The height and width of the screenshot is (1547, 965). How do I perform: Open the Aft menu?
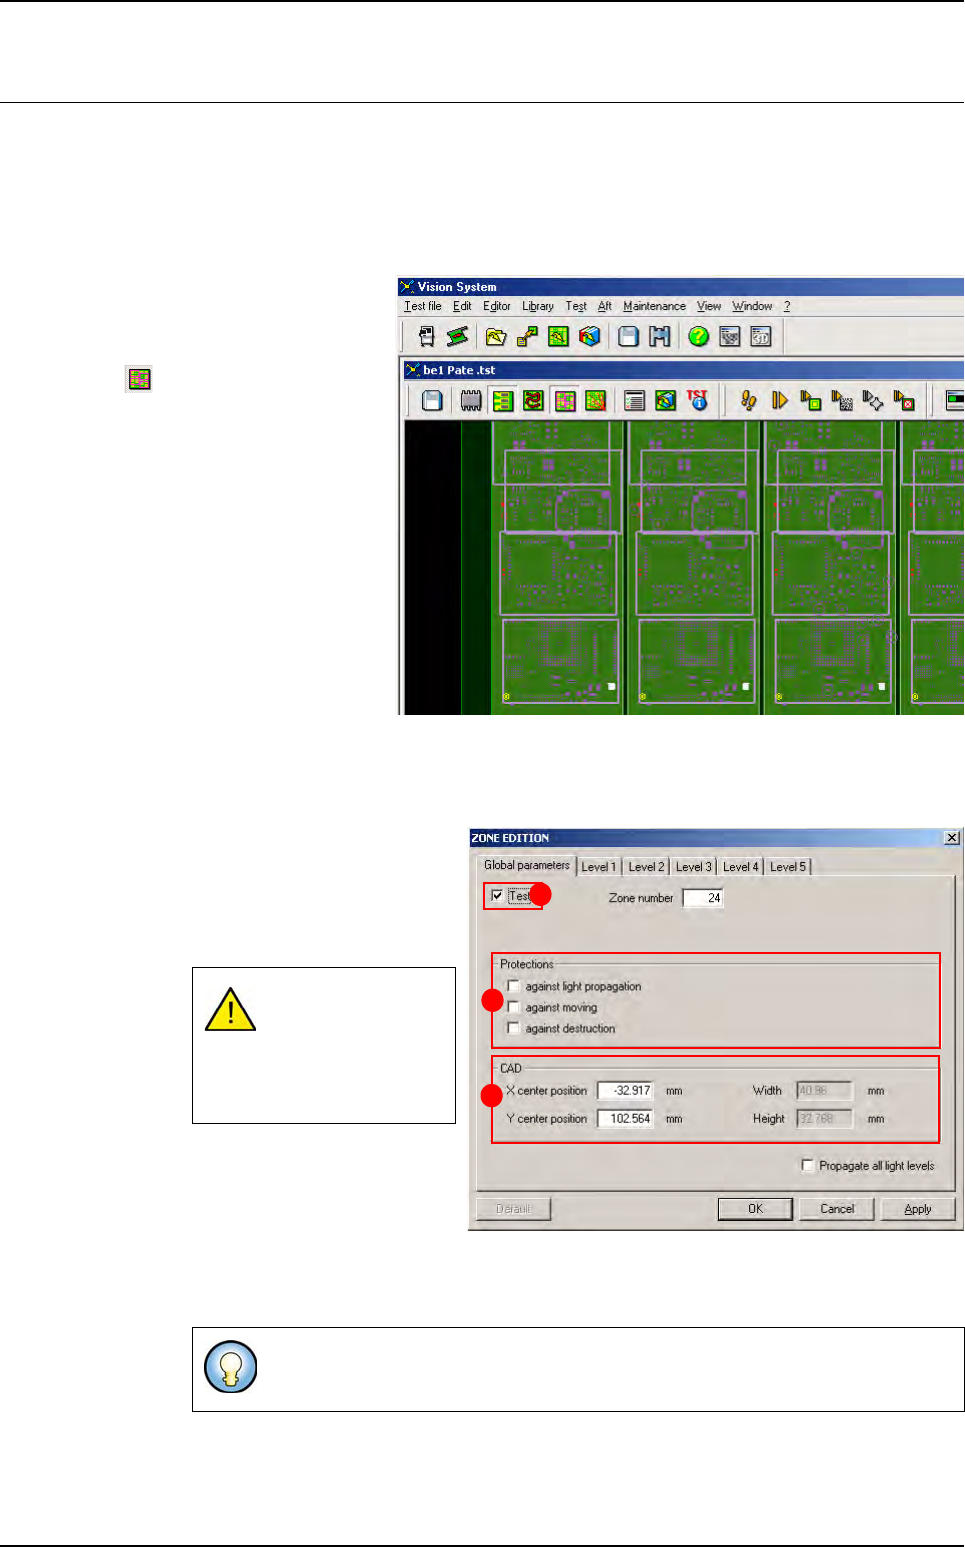[605, 306]
